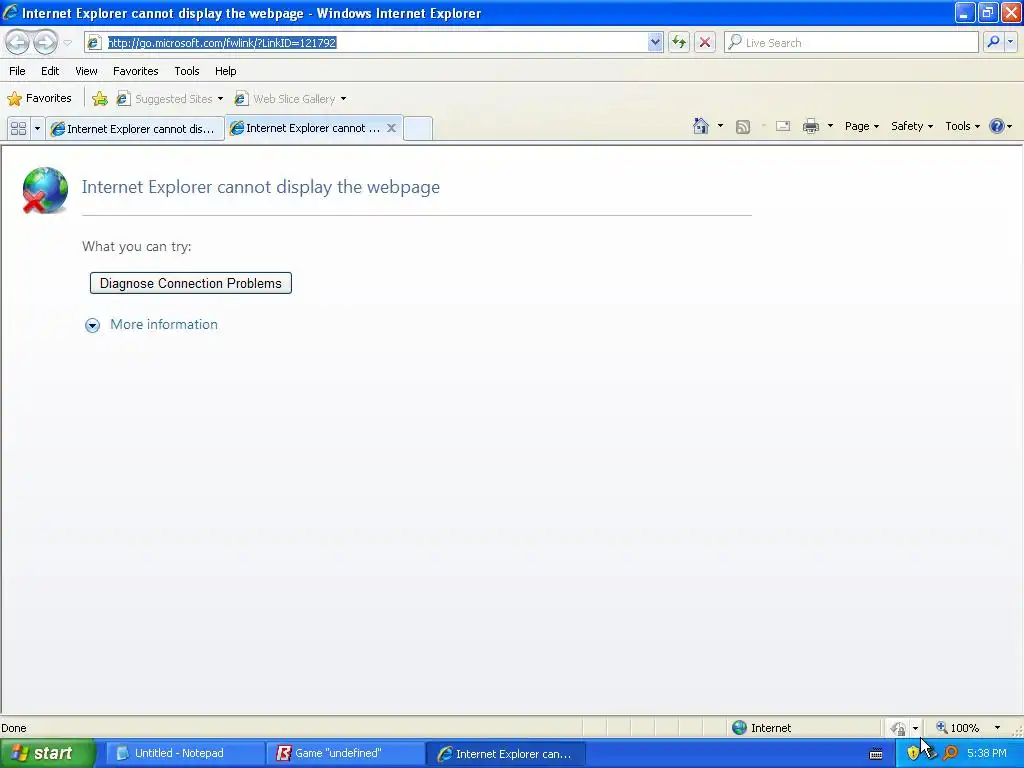Click the 100% zoom level button
The height and width of the screenshot is (768, 1024).
(x=957, y=728)
